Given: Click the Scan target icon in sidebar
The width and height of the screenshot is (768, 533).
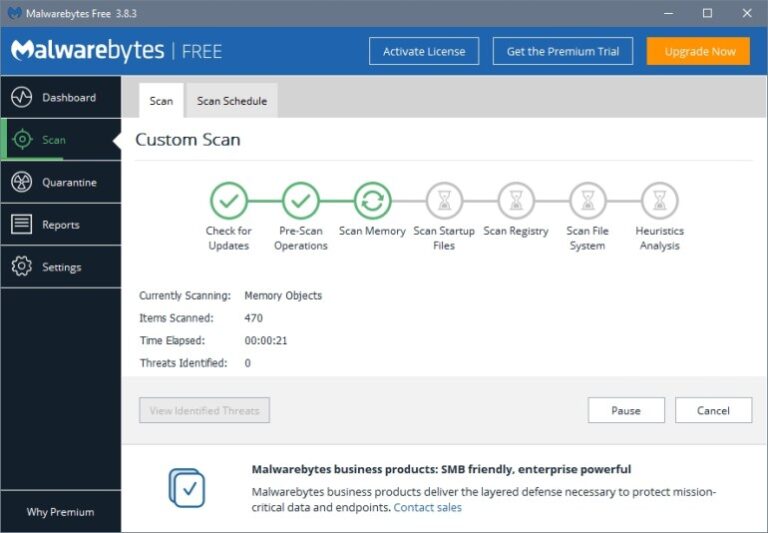Looking at the screenshot, I should [x=22, y=140].
